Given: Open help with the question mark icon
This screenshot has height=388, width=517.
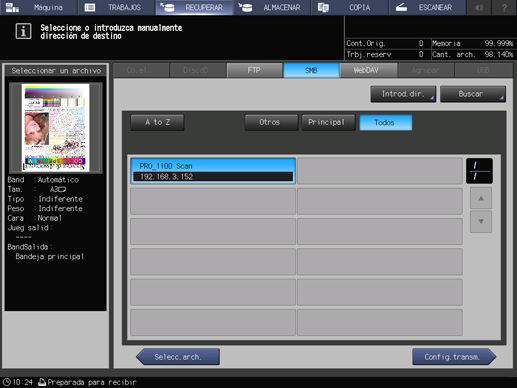Looking at the screenshot, I should pyautogui.click(x=504, y=7).
